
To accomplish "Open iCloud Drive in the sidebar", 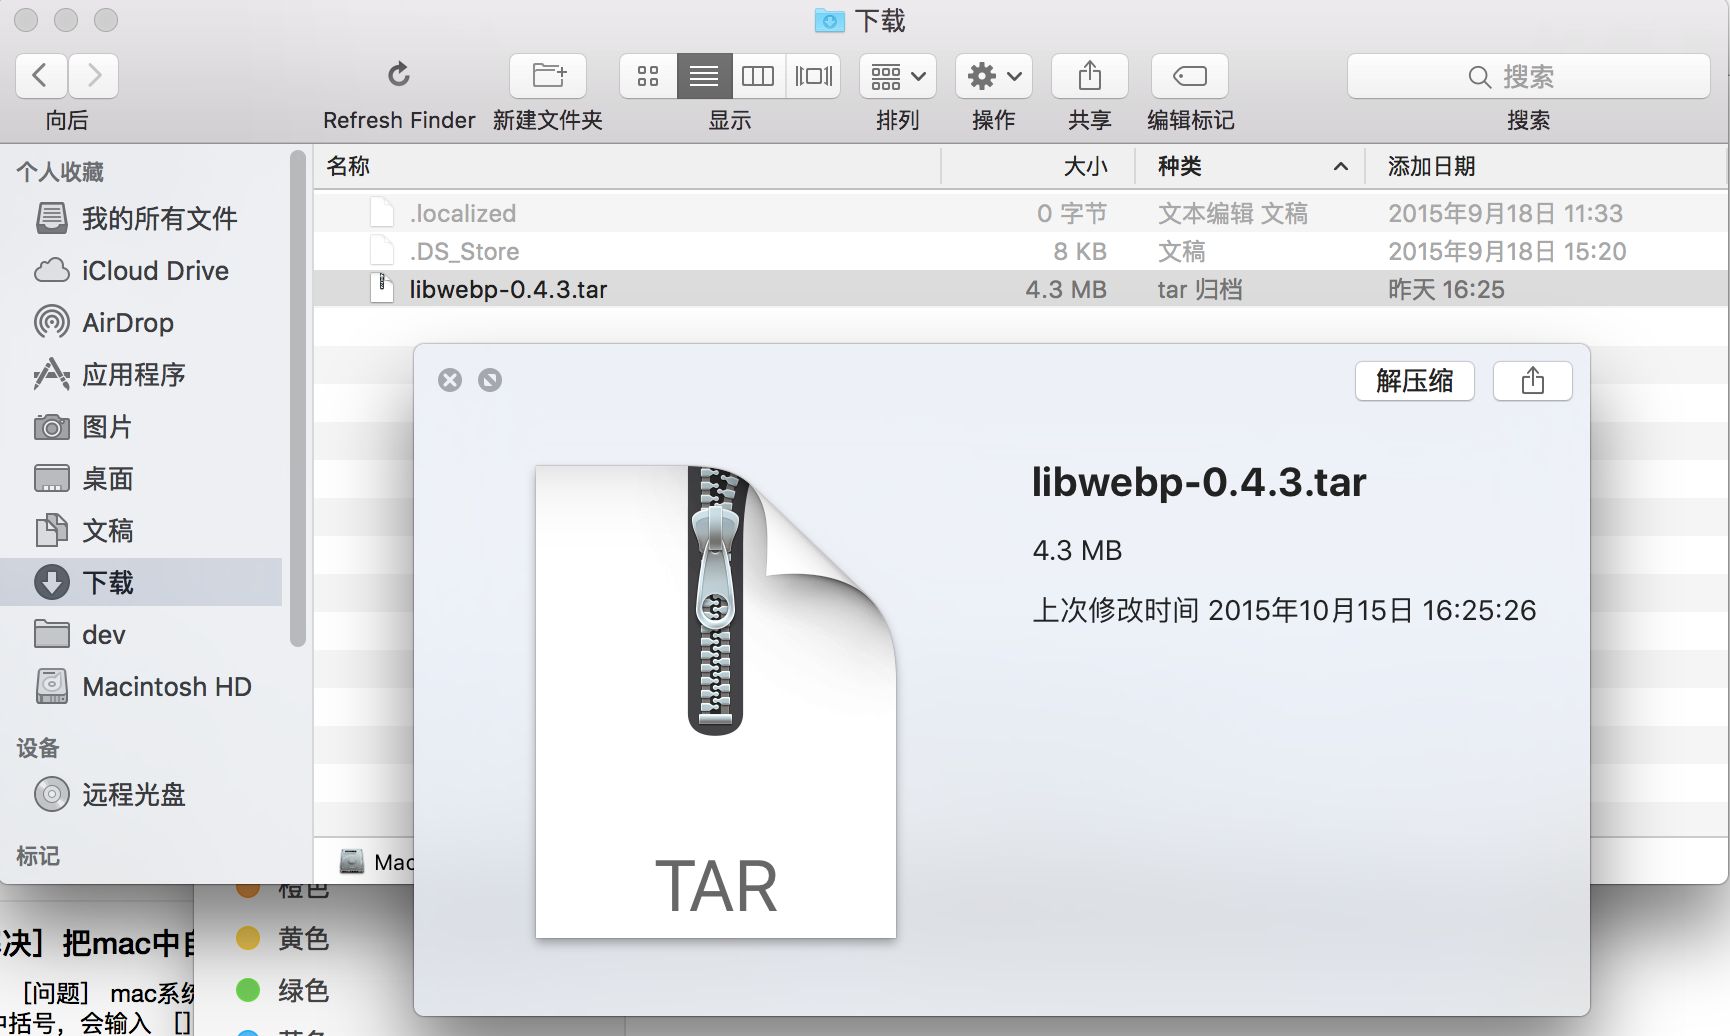I will point(141,270).
